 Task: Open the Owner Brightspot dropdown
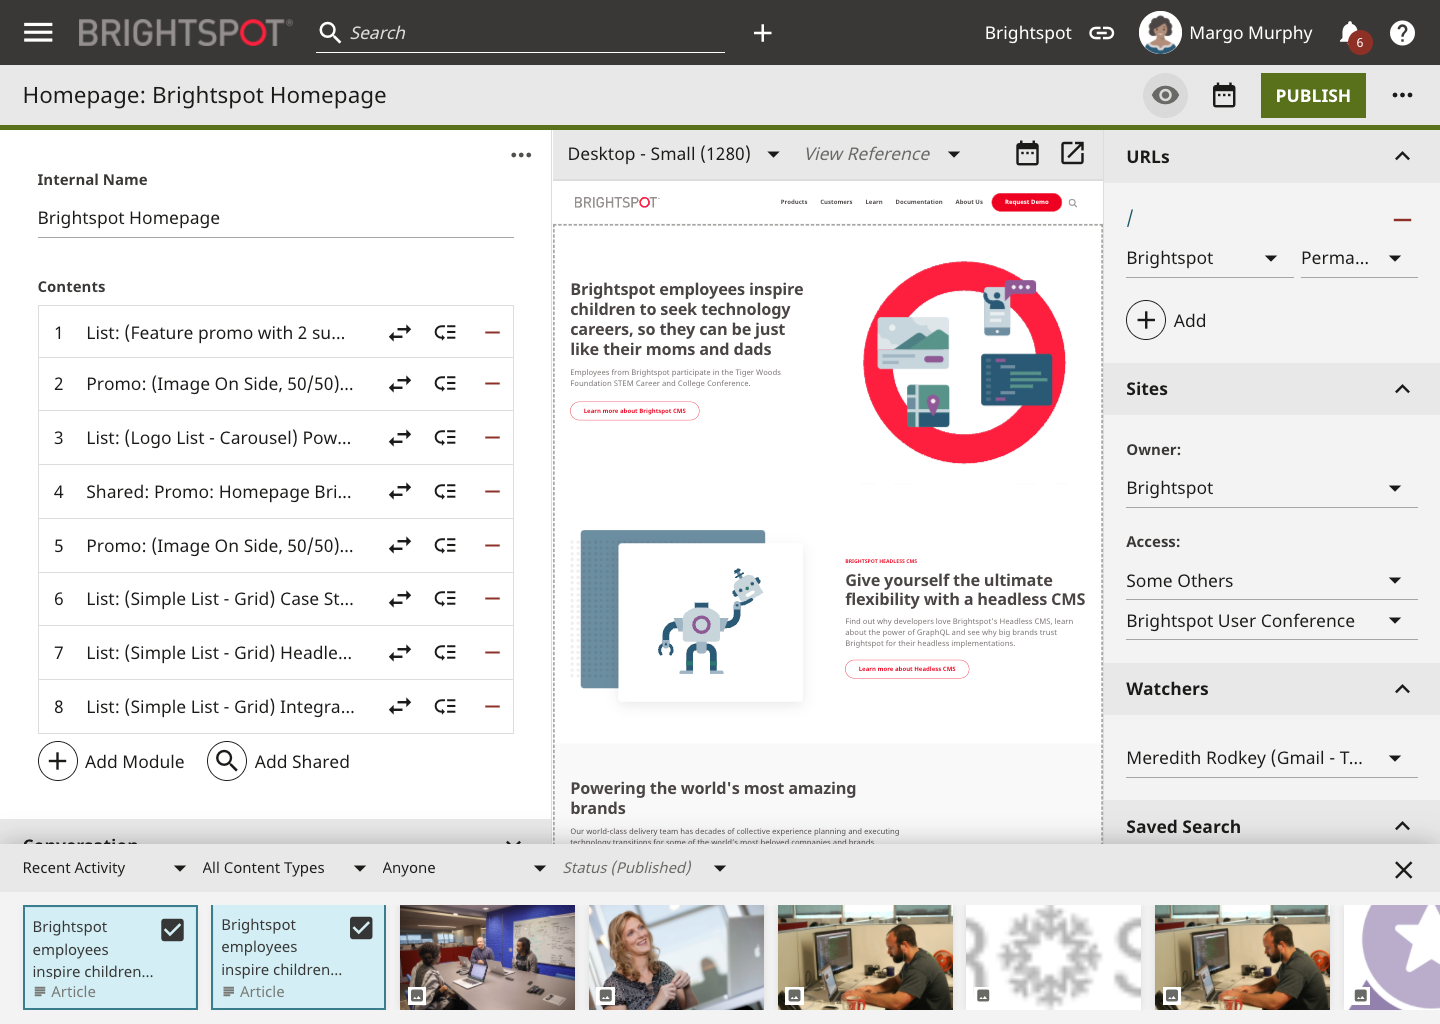(x=1272, y=488)
